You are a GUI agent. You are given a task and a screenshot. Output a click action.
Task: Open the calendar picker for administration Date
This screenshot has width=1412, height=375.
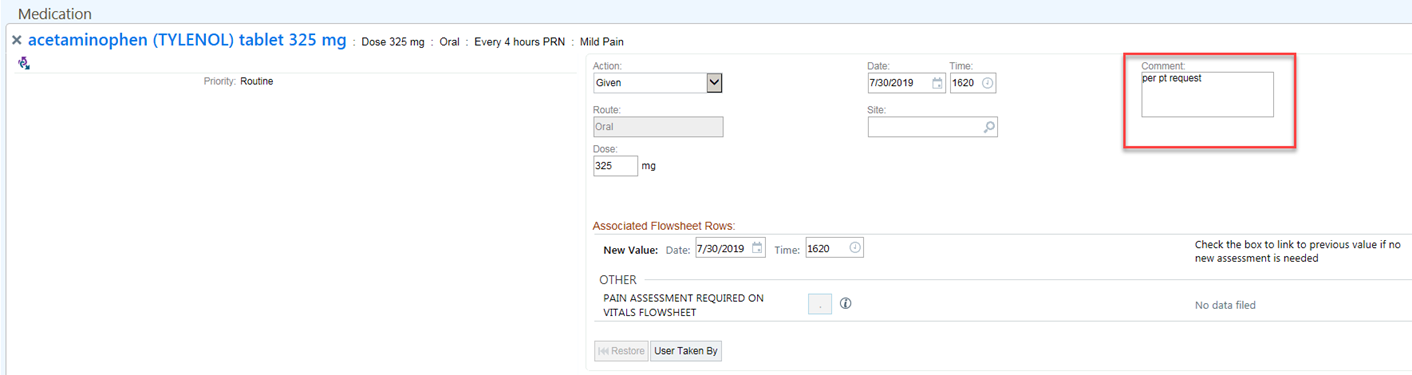click(937, 83)
